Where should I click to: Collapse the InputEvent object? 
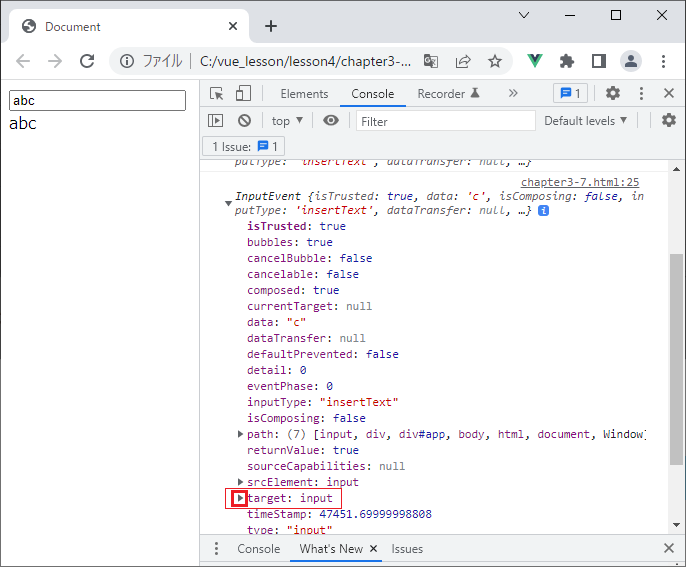228,203
